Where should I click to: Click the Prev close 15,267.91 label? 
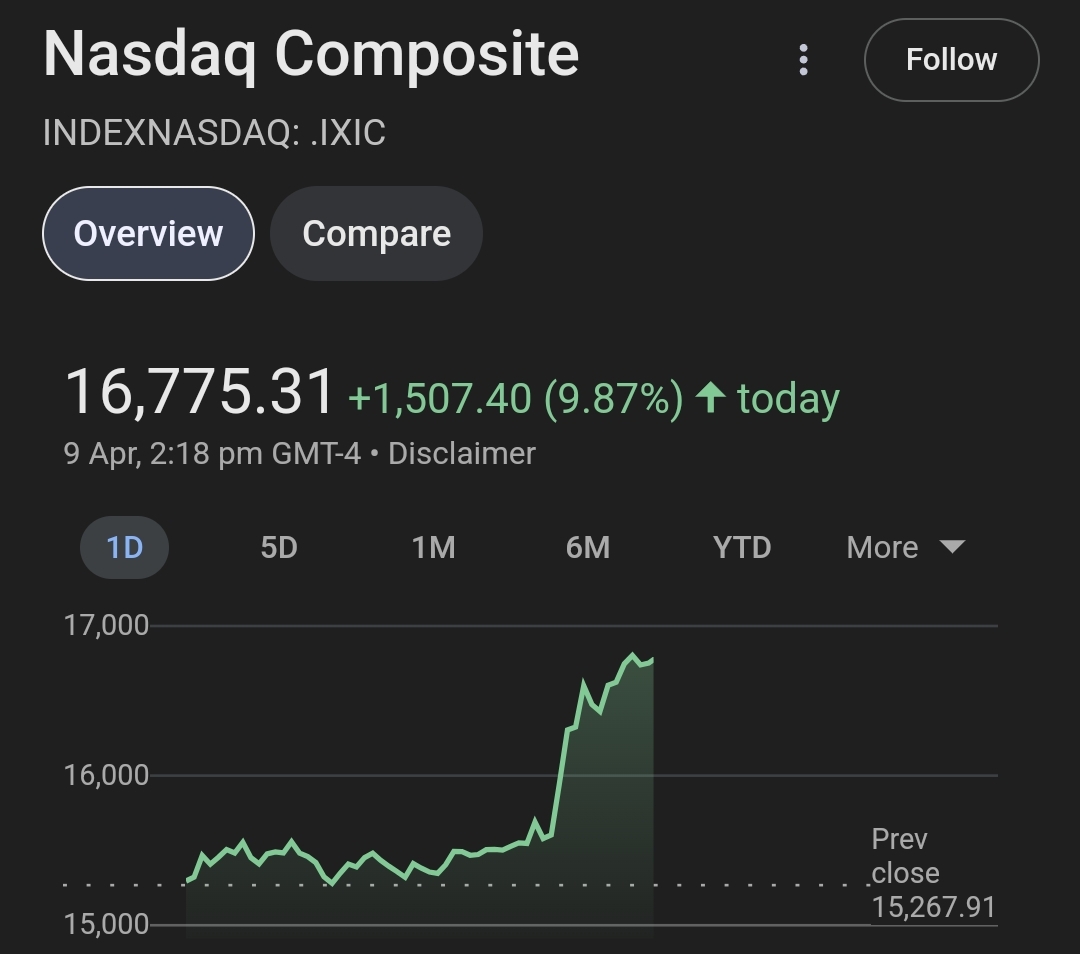932,873
